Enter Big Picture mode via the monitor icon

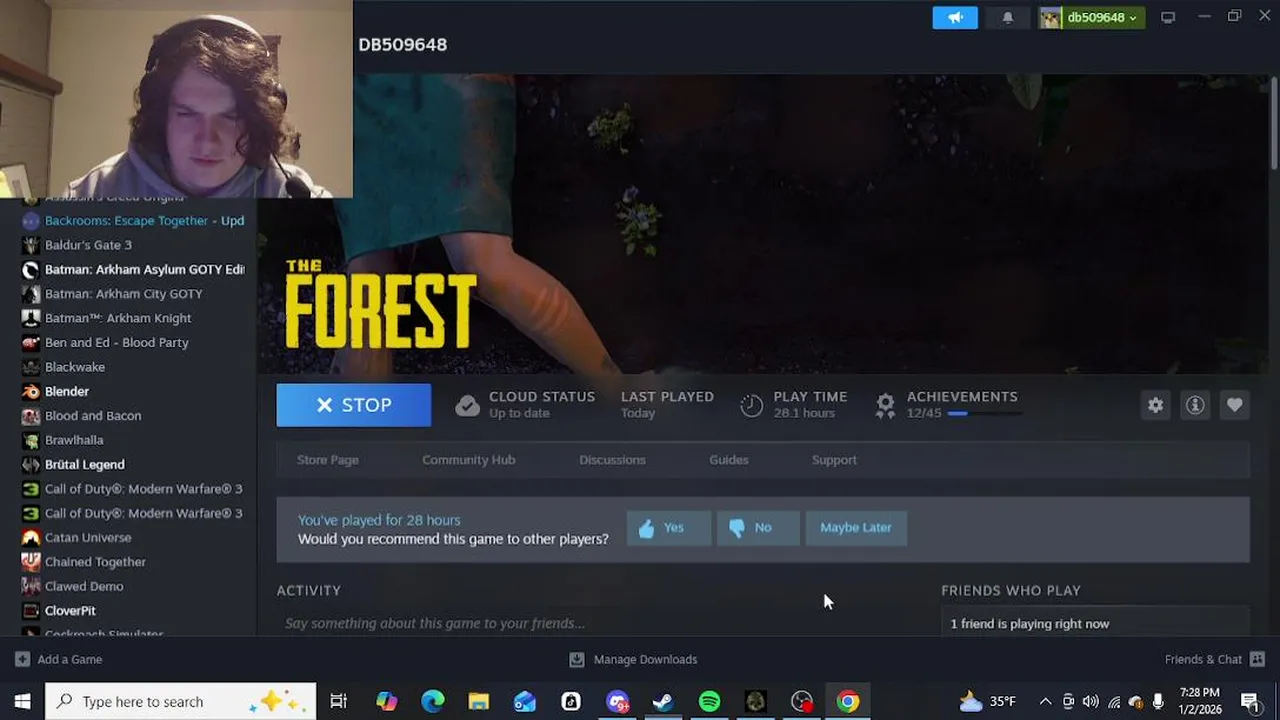pyautogui.click(x=1168, y=17)
